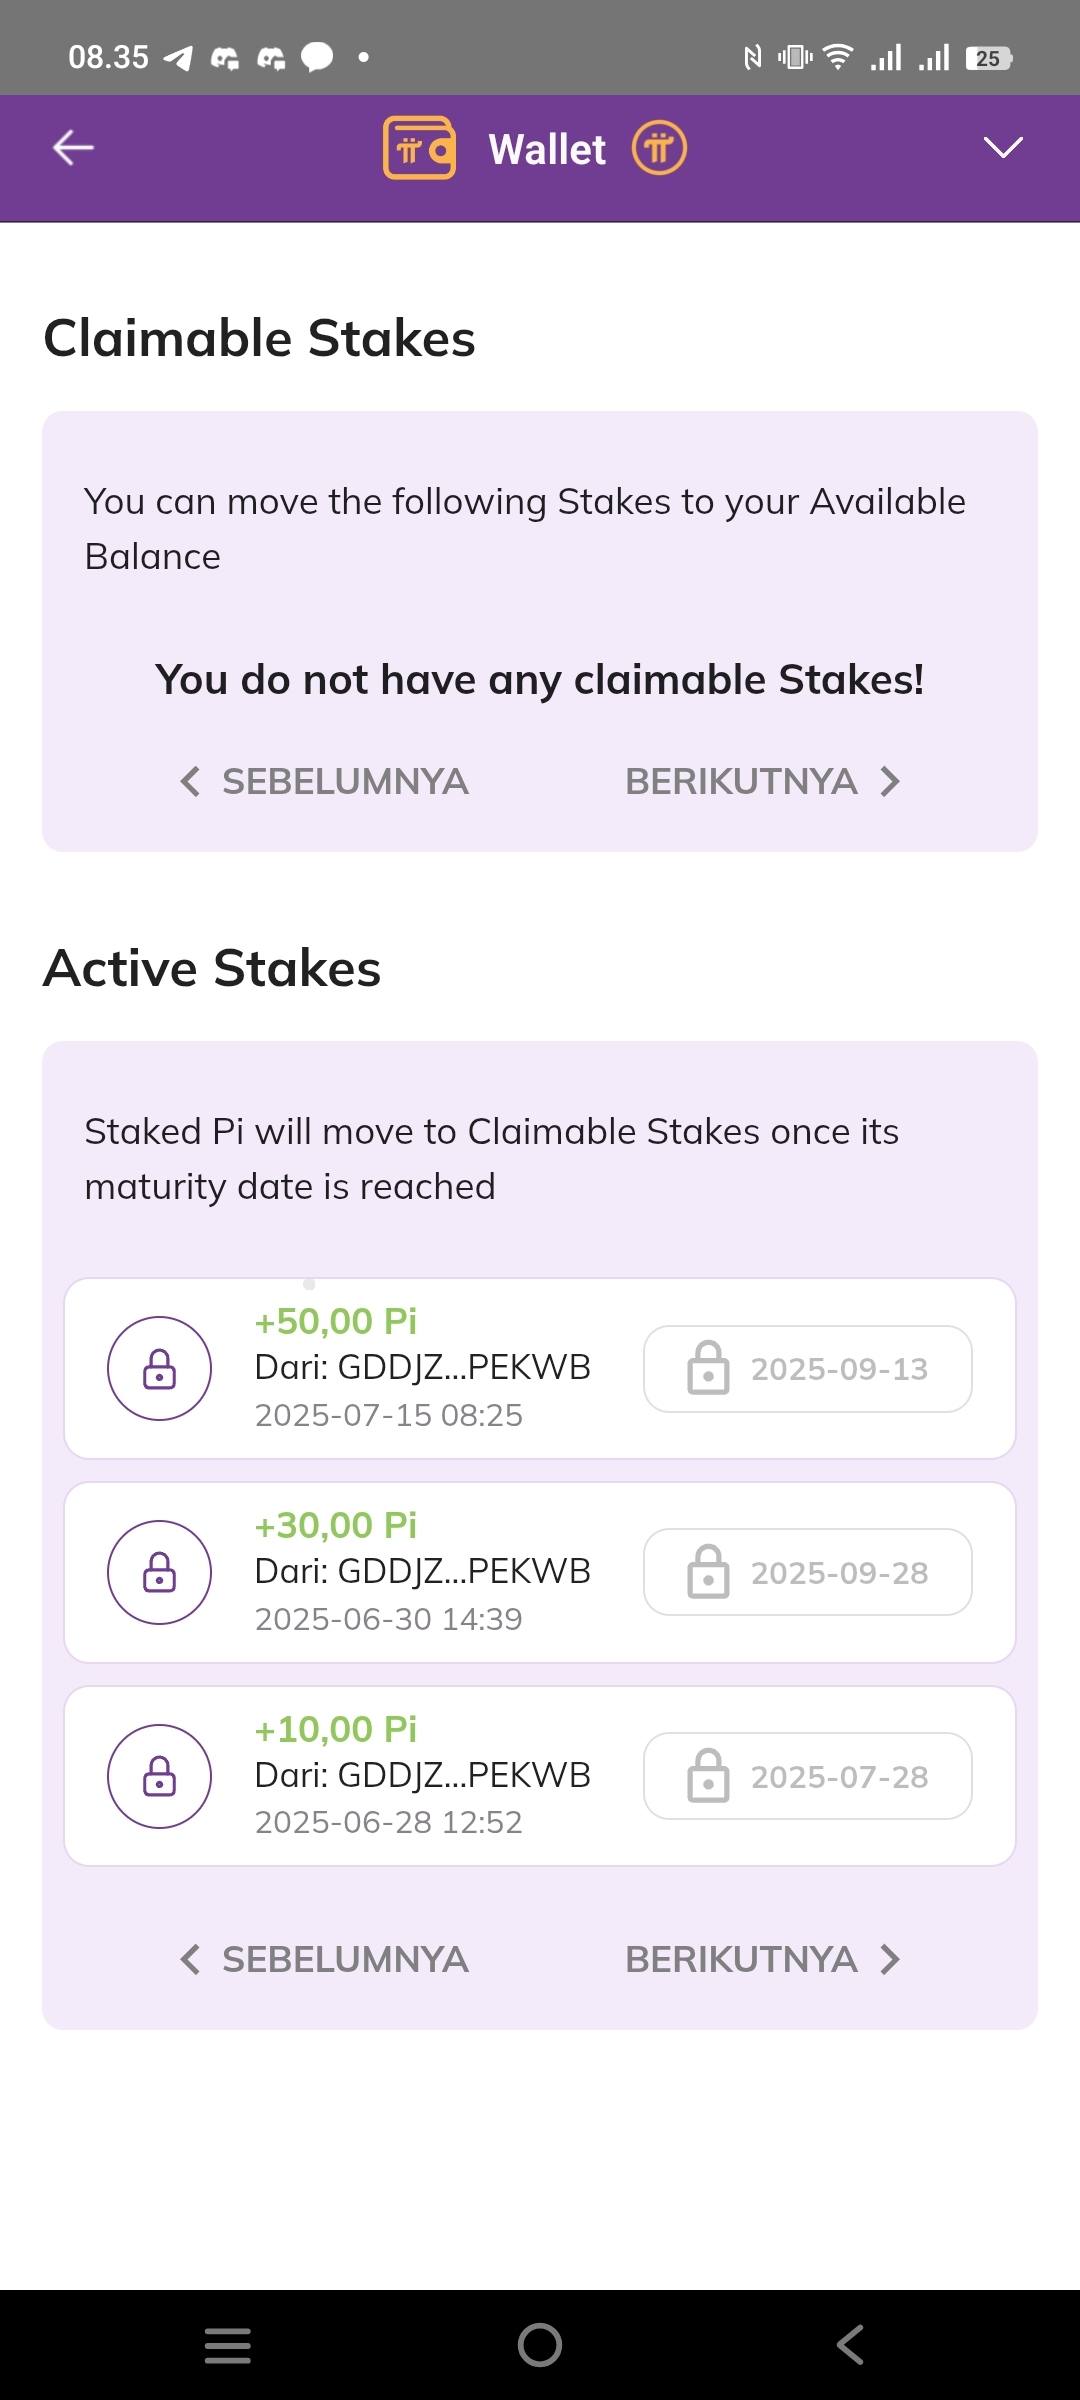Expand the header dropdown chevron
The image size is (1080, 2400).
tap(1003, 148)
